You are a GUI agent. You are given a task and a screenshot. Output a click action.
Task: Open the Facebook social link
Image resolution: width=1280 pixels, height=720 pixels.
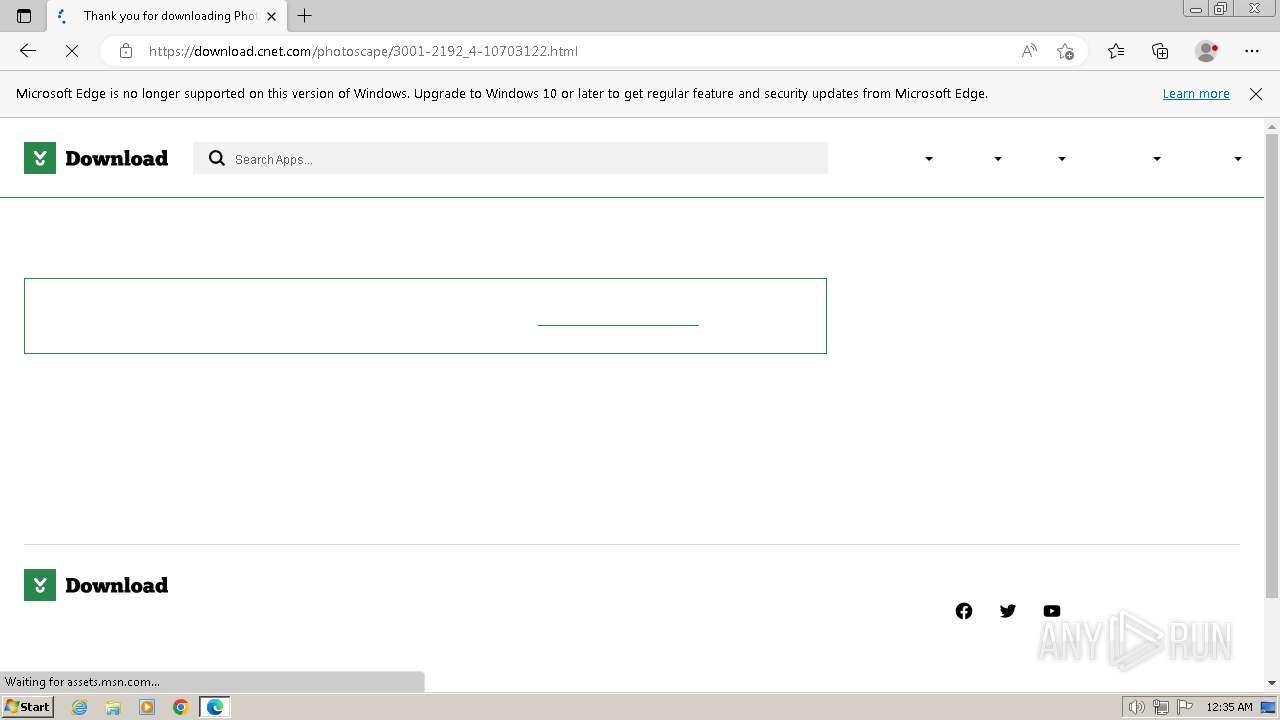tap(964, 611)
